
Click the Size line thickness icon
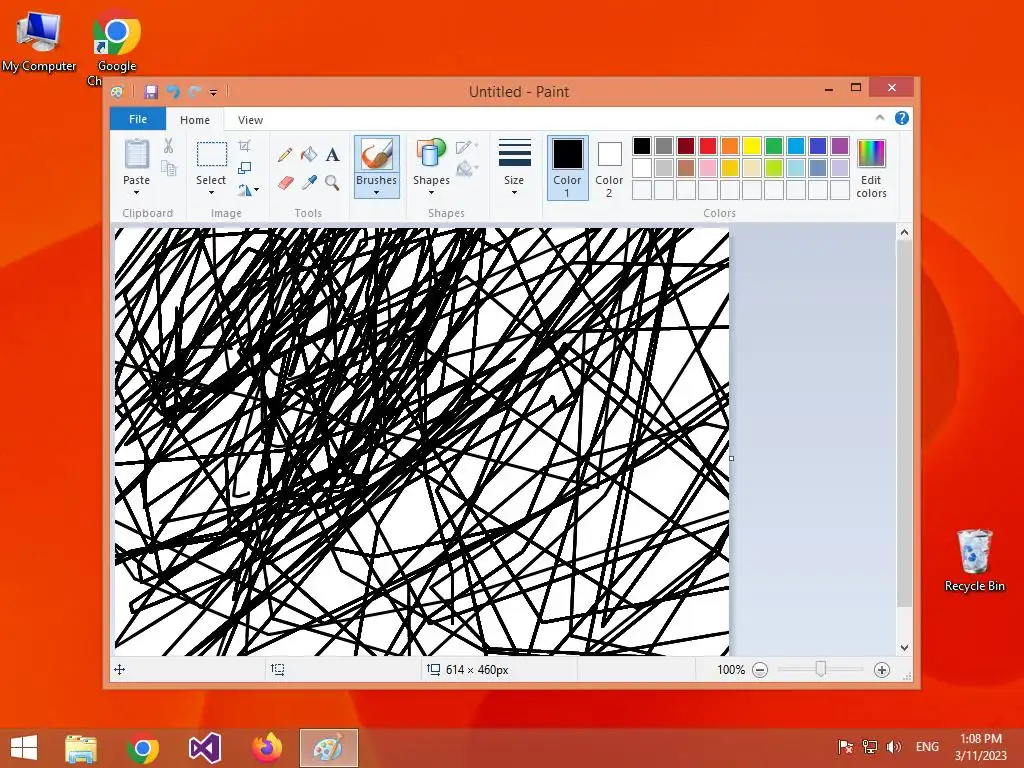point(514,153)
